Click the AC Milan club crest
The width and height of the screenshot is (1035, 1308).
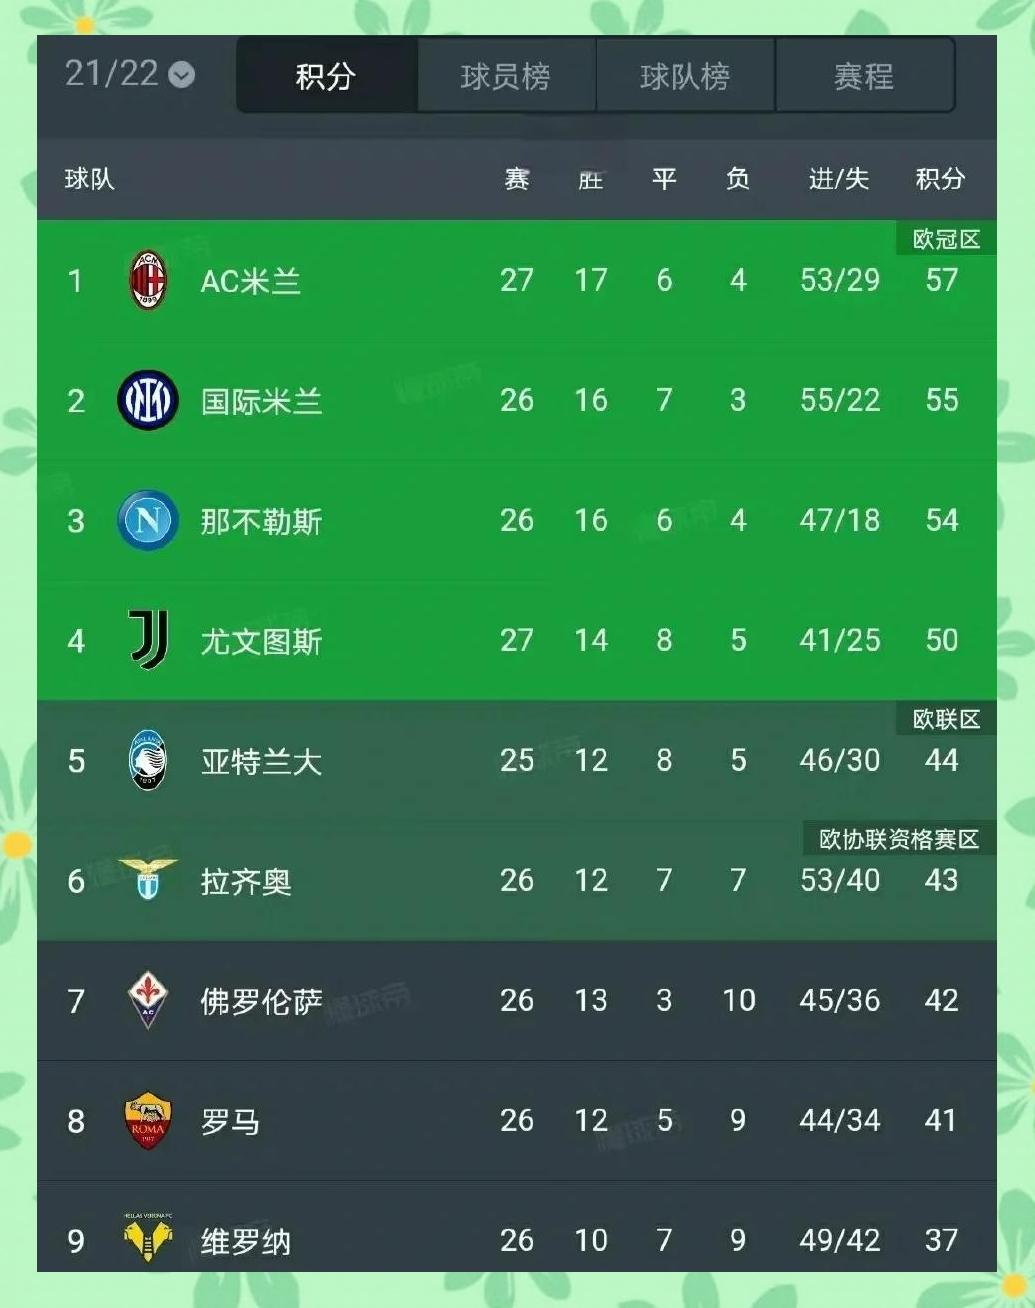point(148,280)
